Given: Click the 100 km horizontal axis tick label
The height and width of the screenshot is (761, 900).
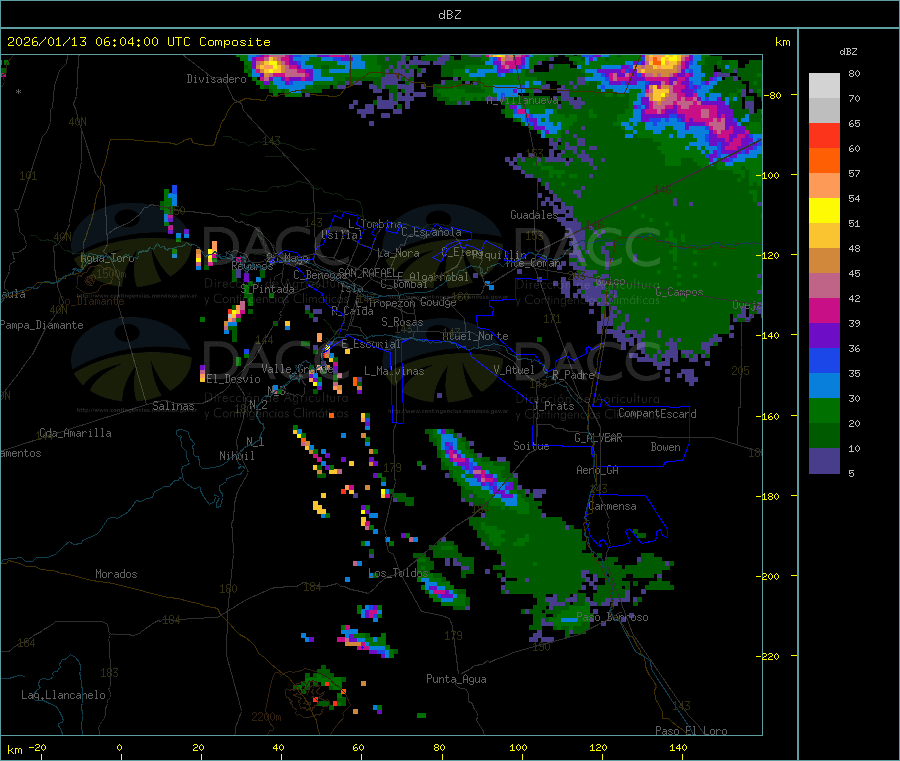Looking at the screenshot, I should click(518, 747).
